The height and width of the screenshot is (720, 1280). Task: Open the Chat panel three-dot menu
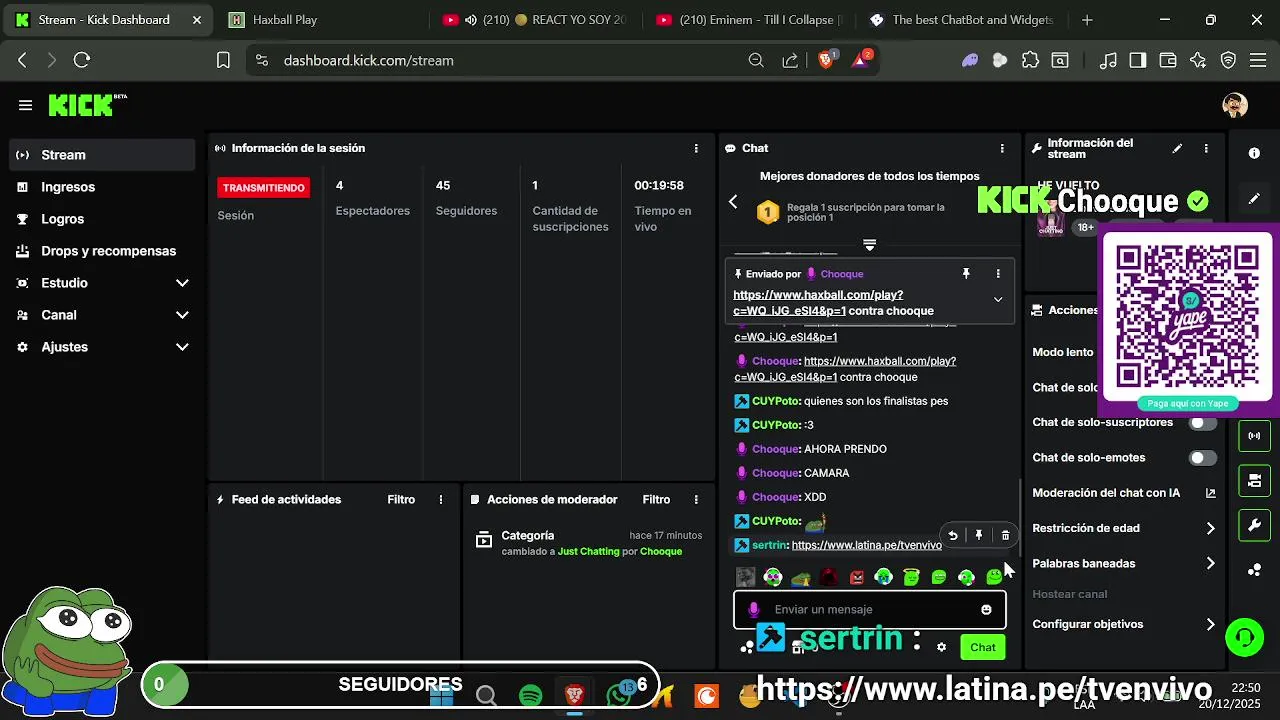point(1002,148)
